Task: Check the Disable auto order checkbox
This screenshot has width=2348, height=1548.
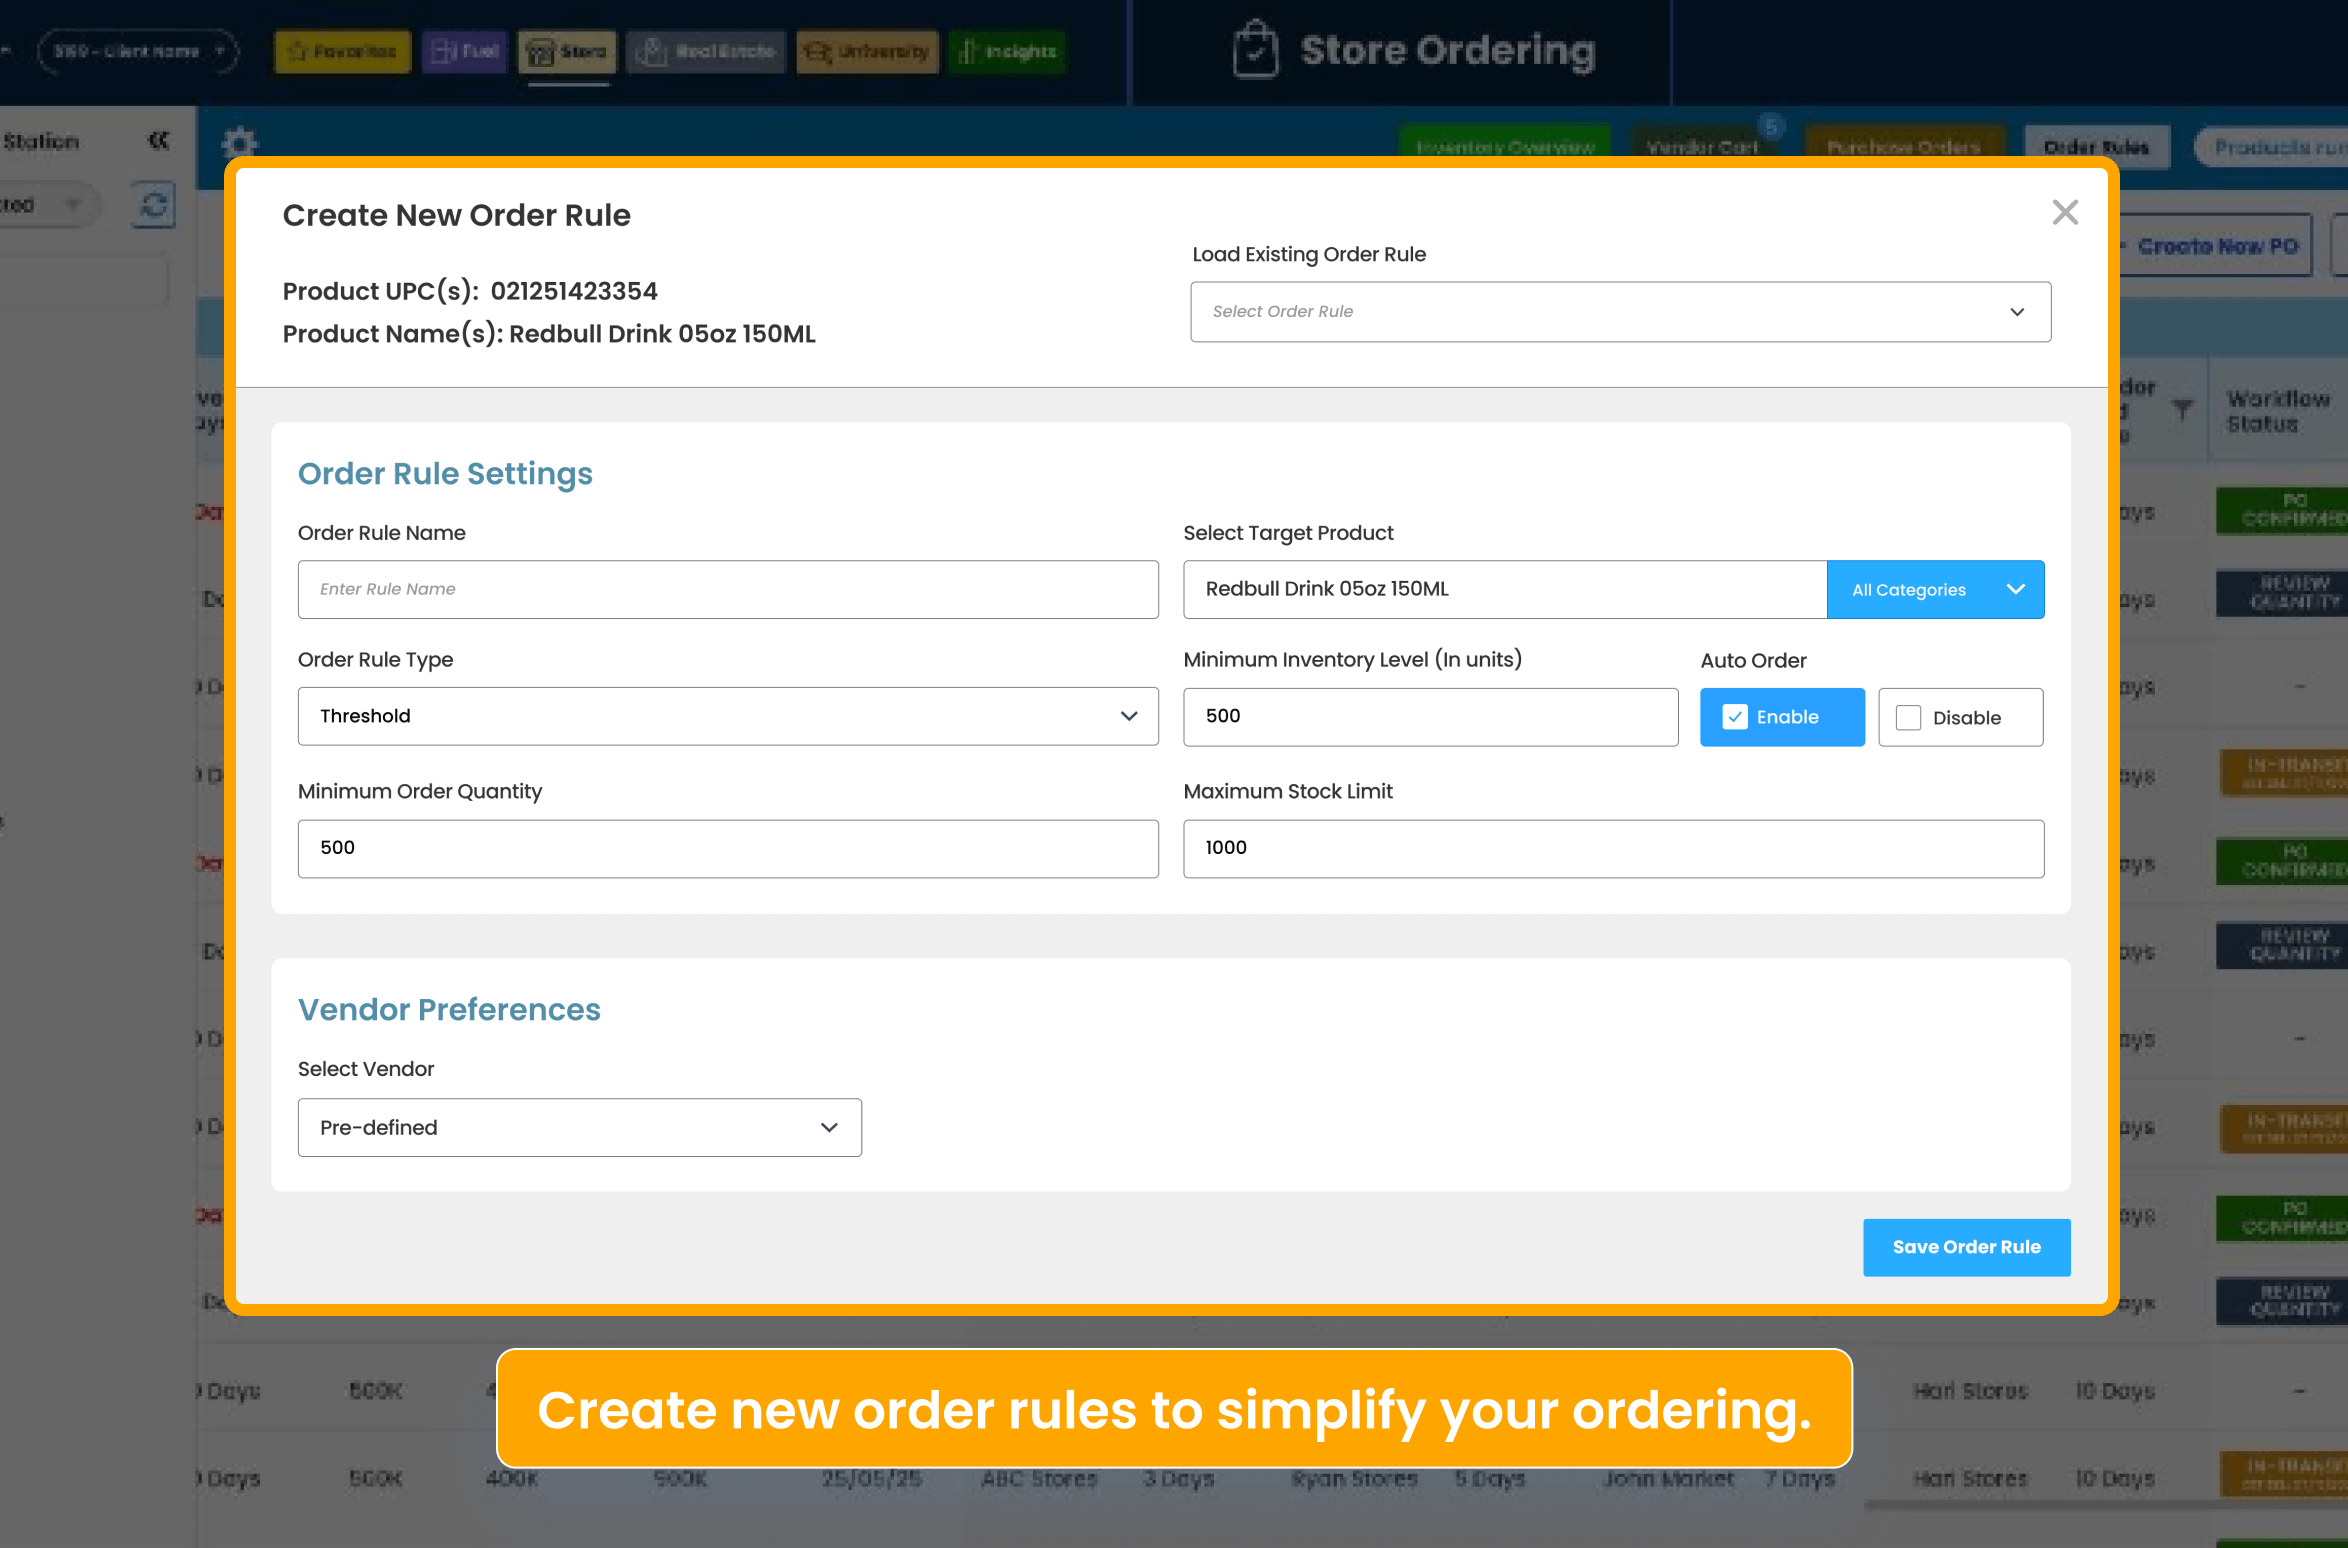Action: click(x=1908, y=718)
